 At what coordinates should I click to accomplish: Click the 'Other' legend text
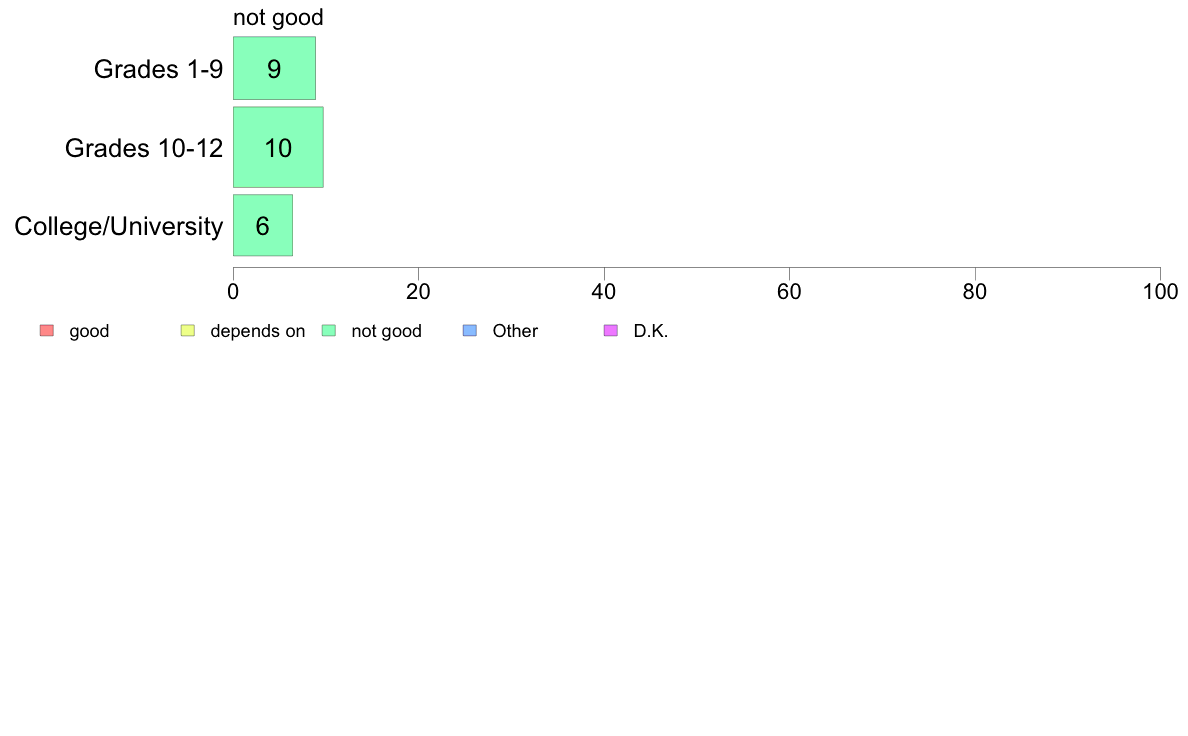pos(515,331)
